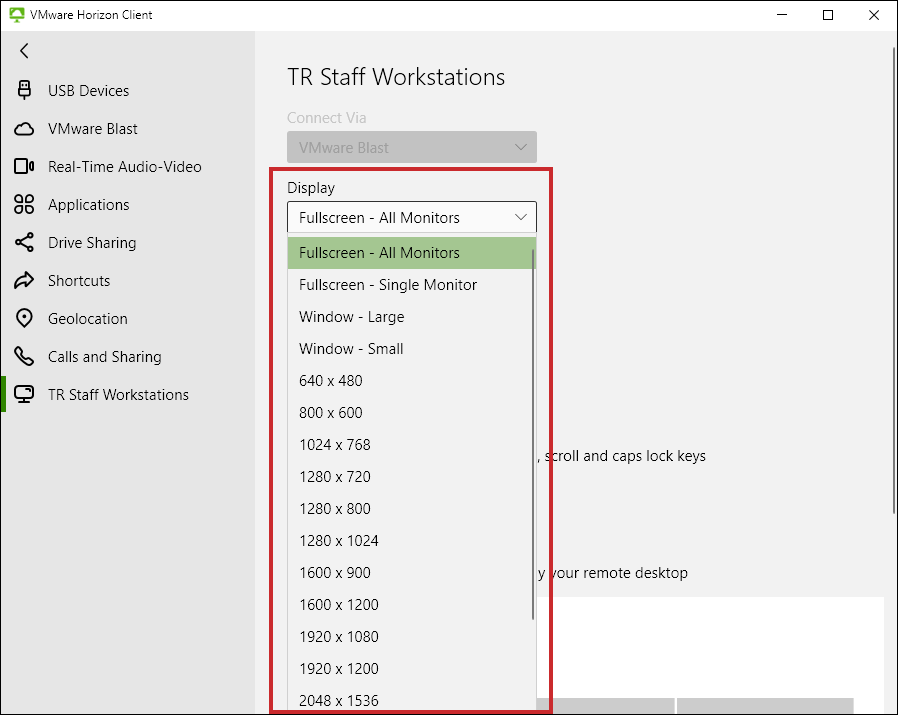This screenshot has height=715, width=898.
Task: Choose 1920 x 1080 resolution
Action: click(410, 637)
